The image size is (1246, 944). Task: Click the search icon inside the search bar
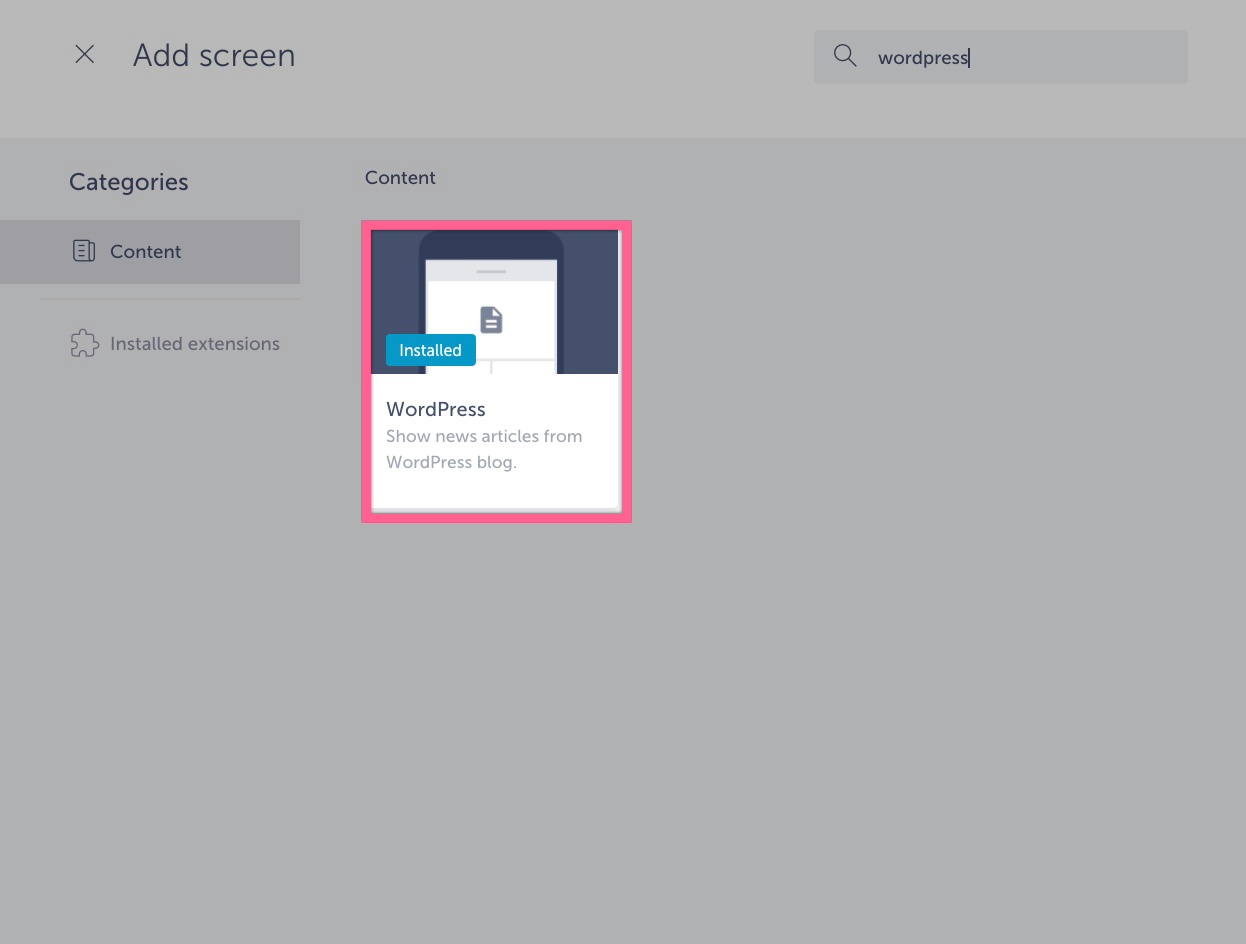[x=845, y=56]
